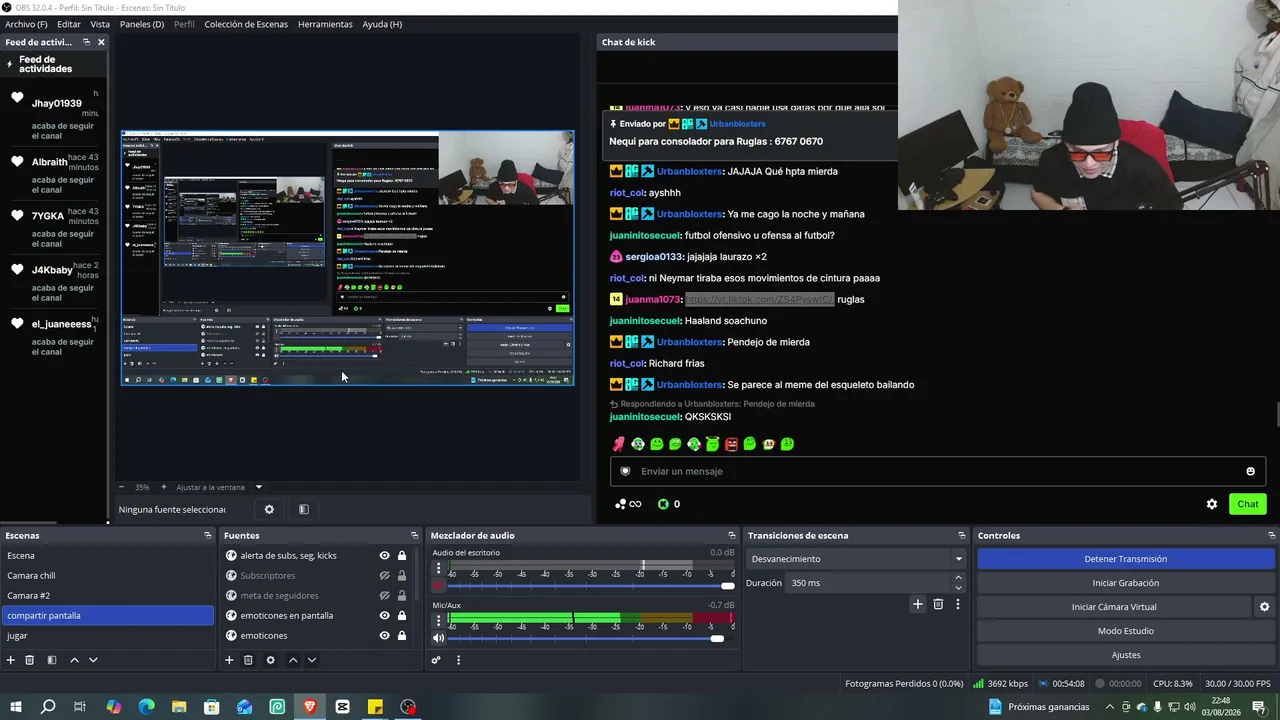Screen dimensions: 1280x720
Task: Start the virtual camera with Iniciar Cámara Virtual
Action: [x=1114, y=607]
